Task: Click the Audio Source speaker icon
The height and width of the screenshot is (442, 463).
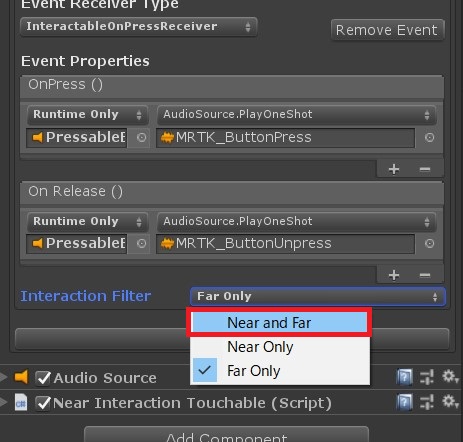Action: pos(21,377)
